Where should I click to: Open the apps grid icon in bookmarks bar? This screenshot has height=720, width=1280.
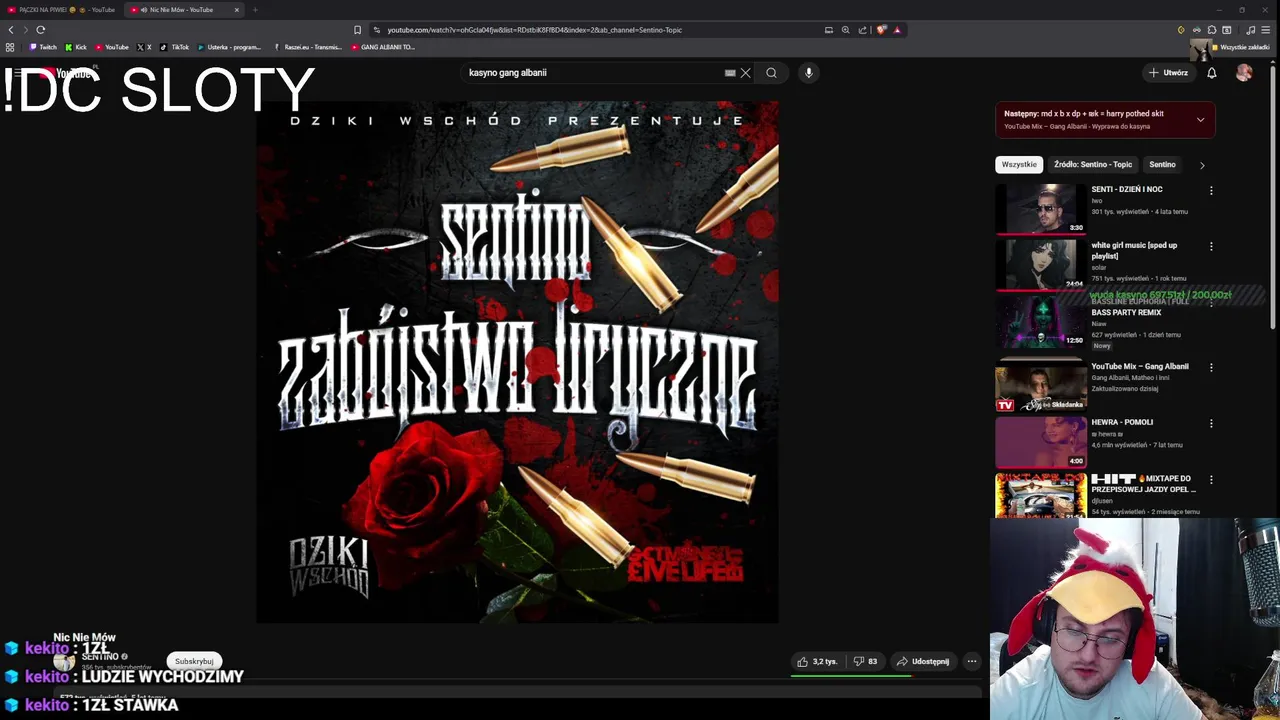click(10, 47)
